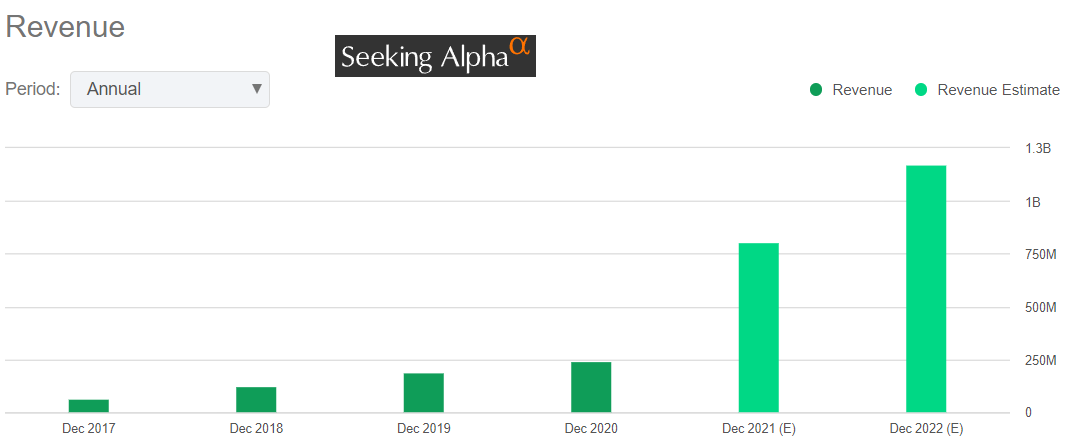Select the Dec 2017 revenue bar

(89, 406)
